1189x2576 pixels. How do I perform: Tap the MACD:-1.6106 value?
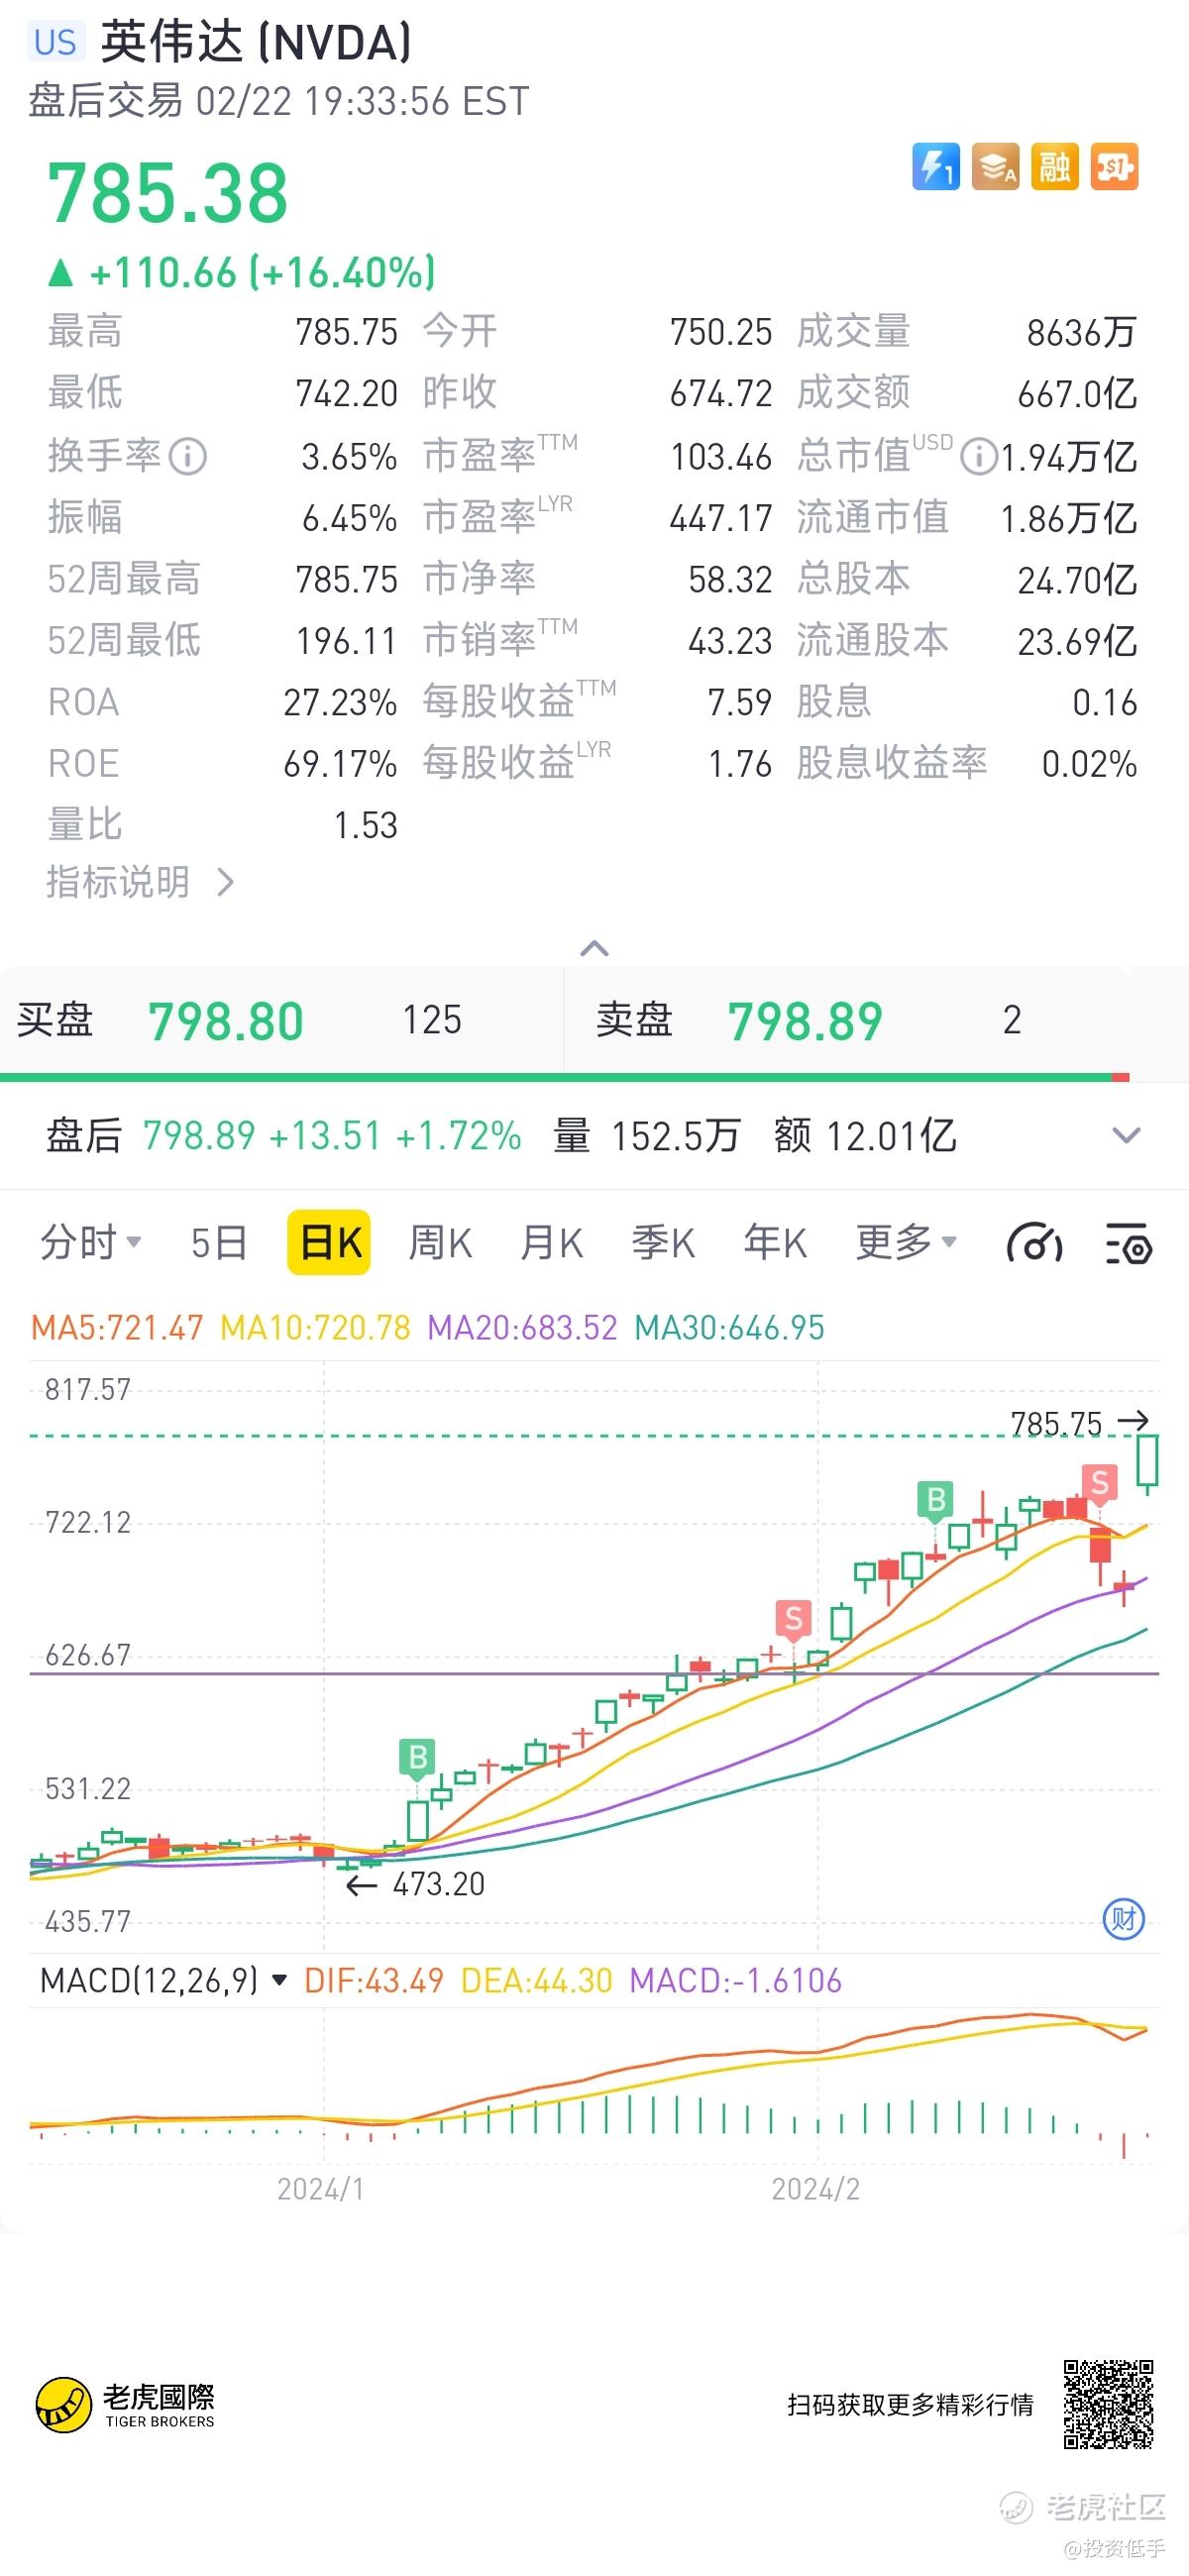click(736, 1980)
